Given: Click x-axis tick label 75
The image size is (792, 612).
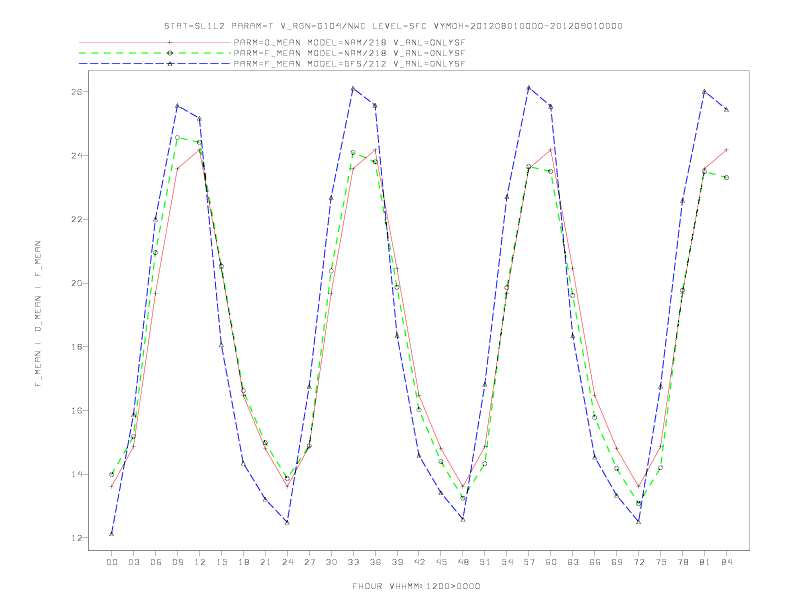Looking at the screenshot, I should pyautogui.click(x=661, y=562).
